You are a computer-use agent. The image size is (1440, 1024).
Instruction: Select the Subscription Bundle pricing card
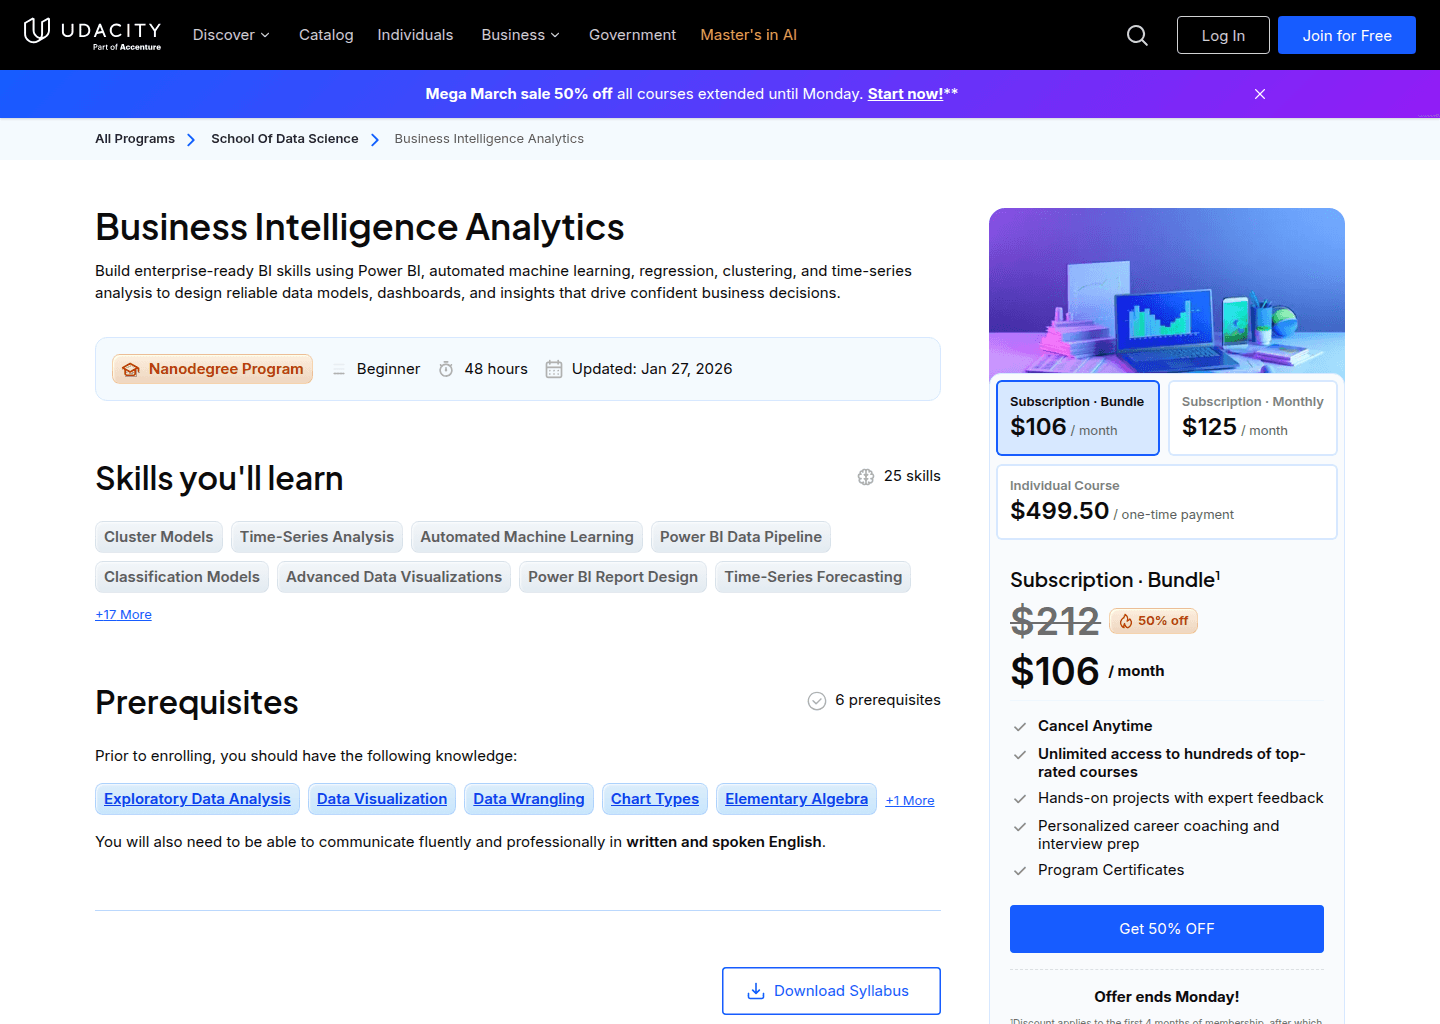click(x=1077, y=417)
